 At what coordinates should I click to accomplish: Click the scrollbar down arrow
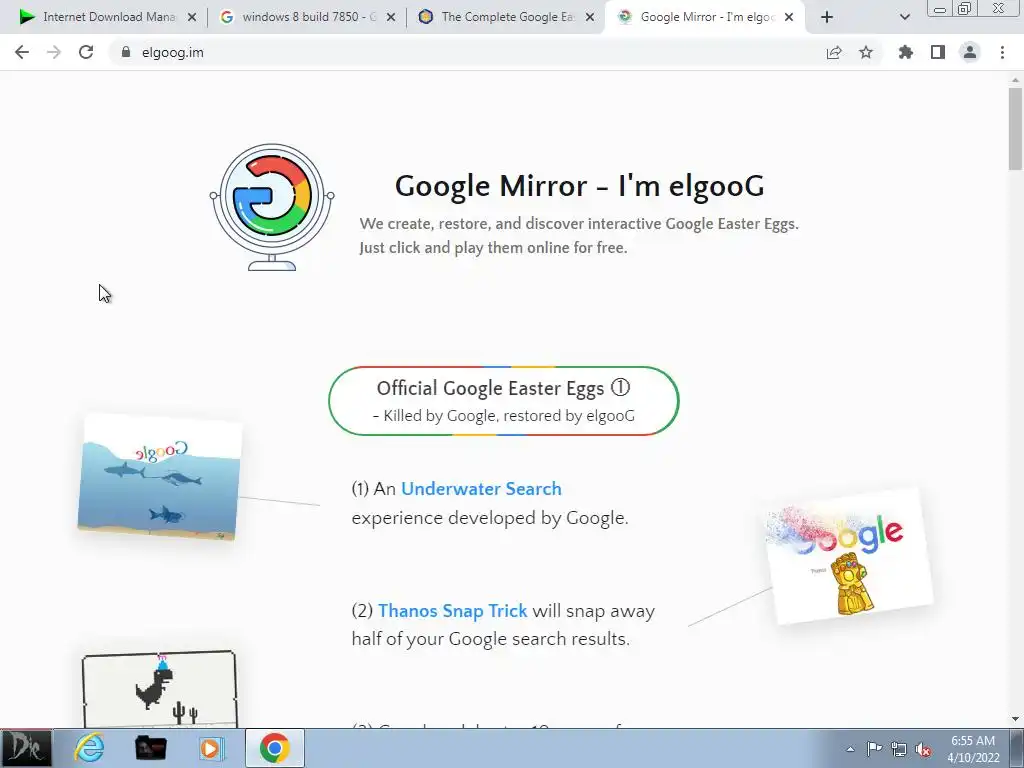coord(1015,719)
